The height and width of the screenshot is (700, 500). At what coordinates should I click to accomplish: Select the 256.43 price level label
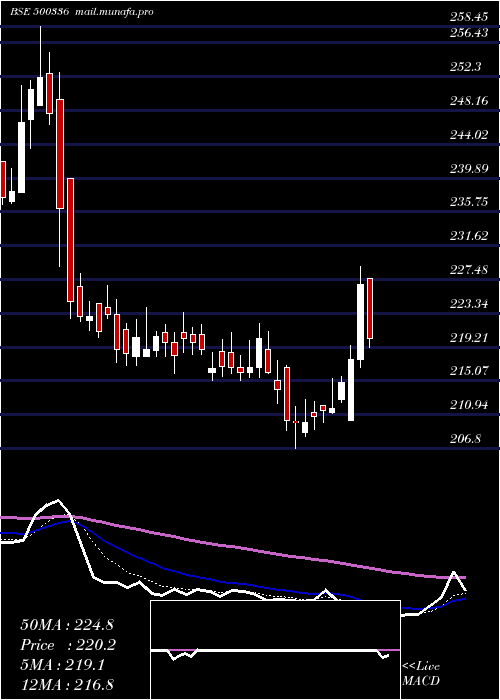click(x=468, y=33)
